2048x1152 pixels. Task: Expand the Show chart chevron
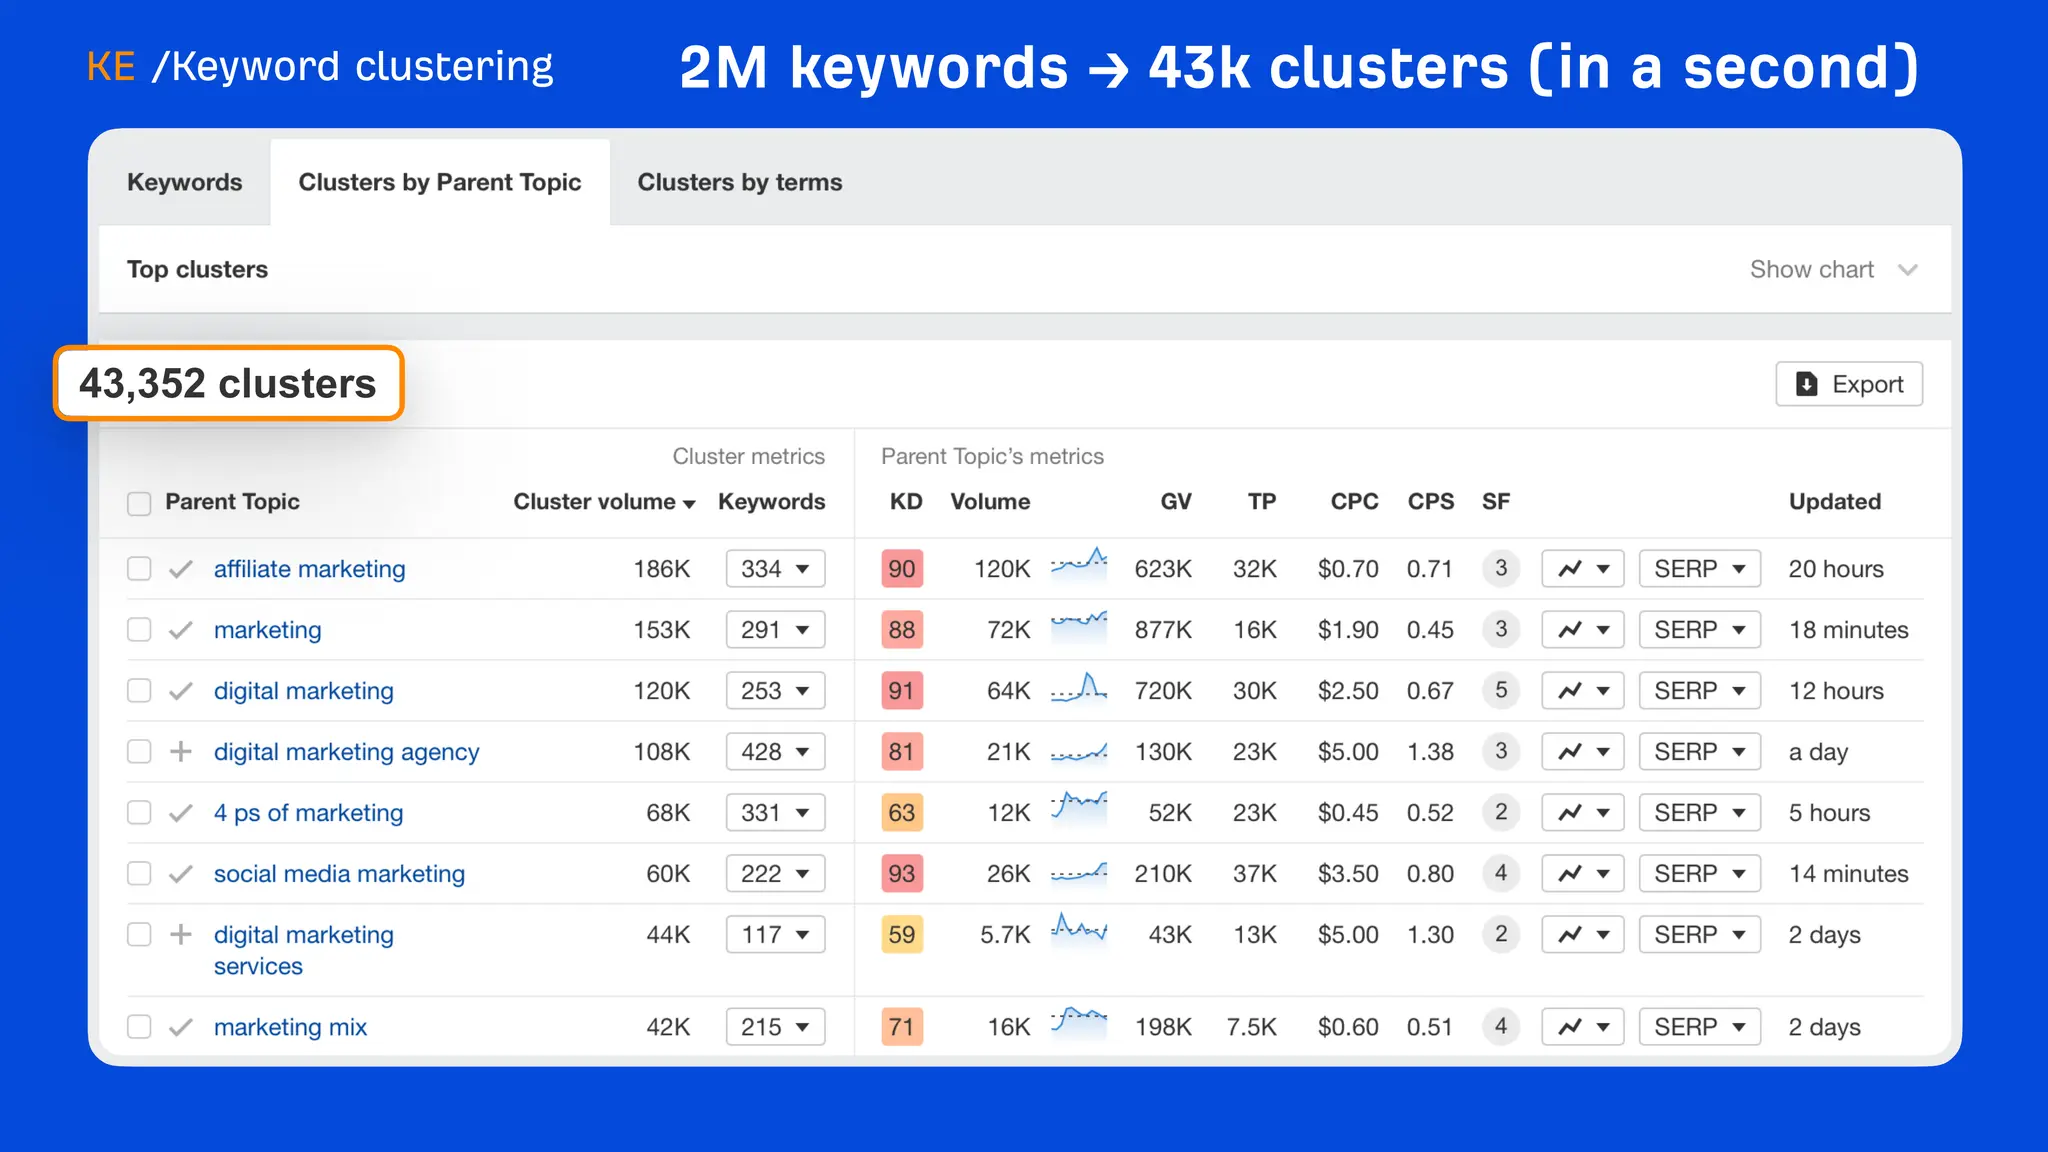point(1907,270)
